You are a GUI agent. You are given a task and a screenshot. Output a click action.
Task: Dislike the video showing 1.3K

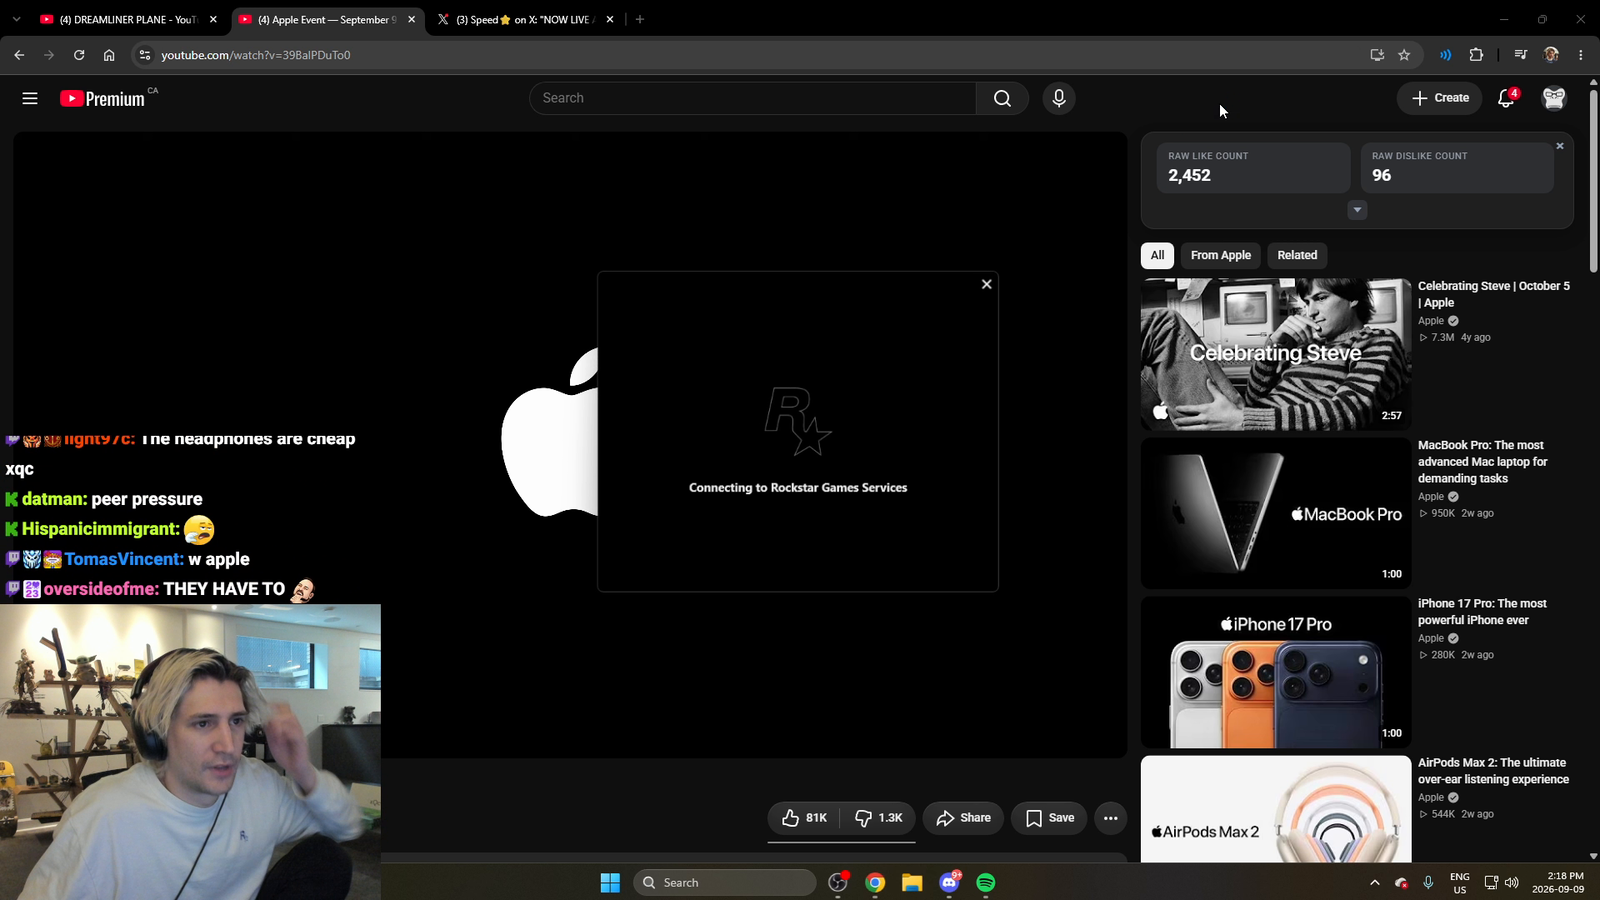tap(879, 818)
